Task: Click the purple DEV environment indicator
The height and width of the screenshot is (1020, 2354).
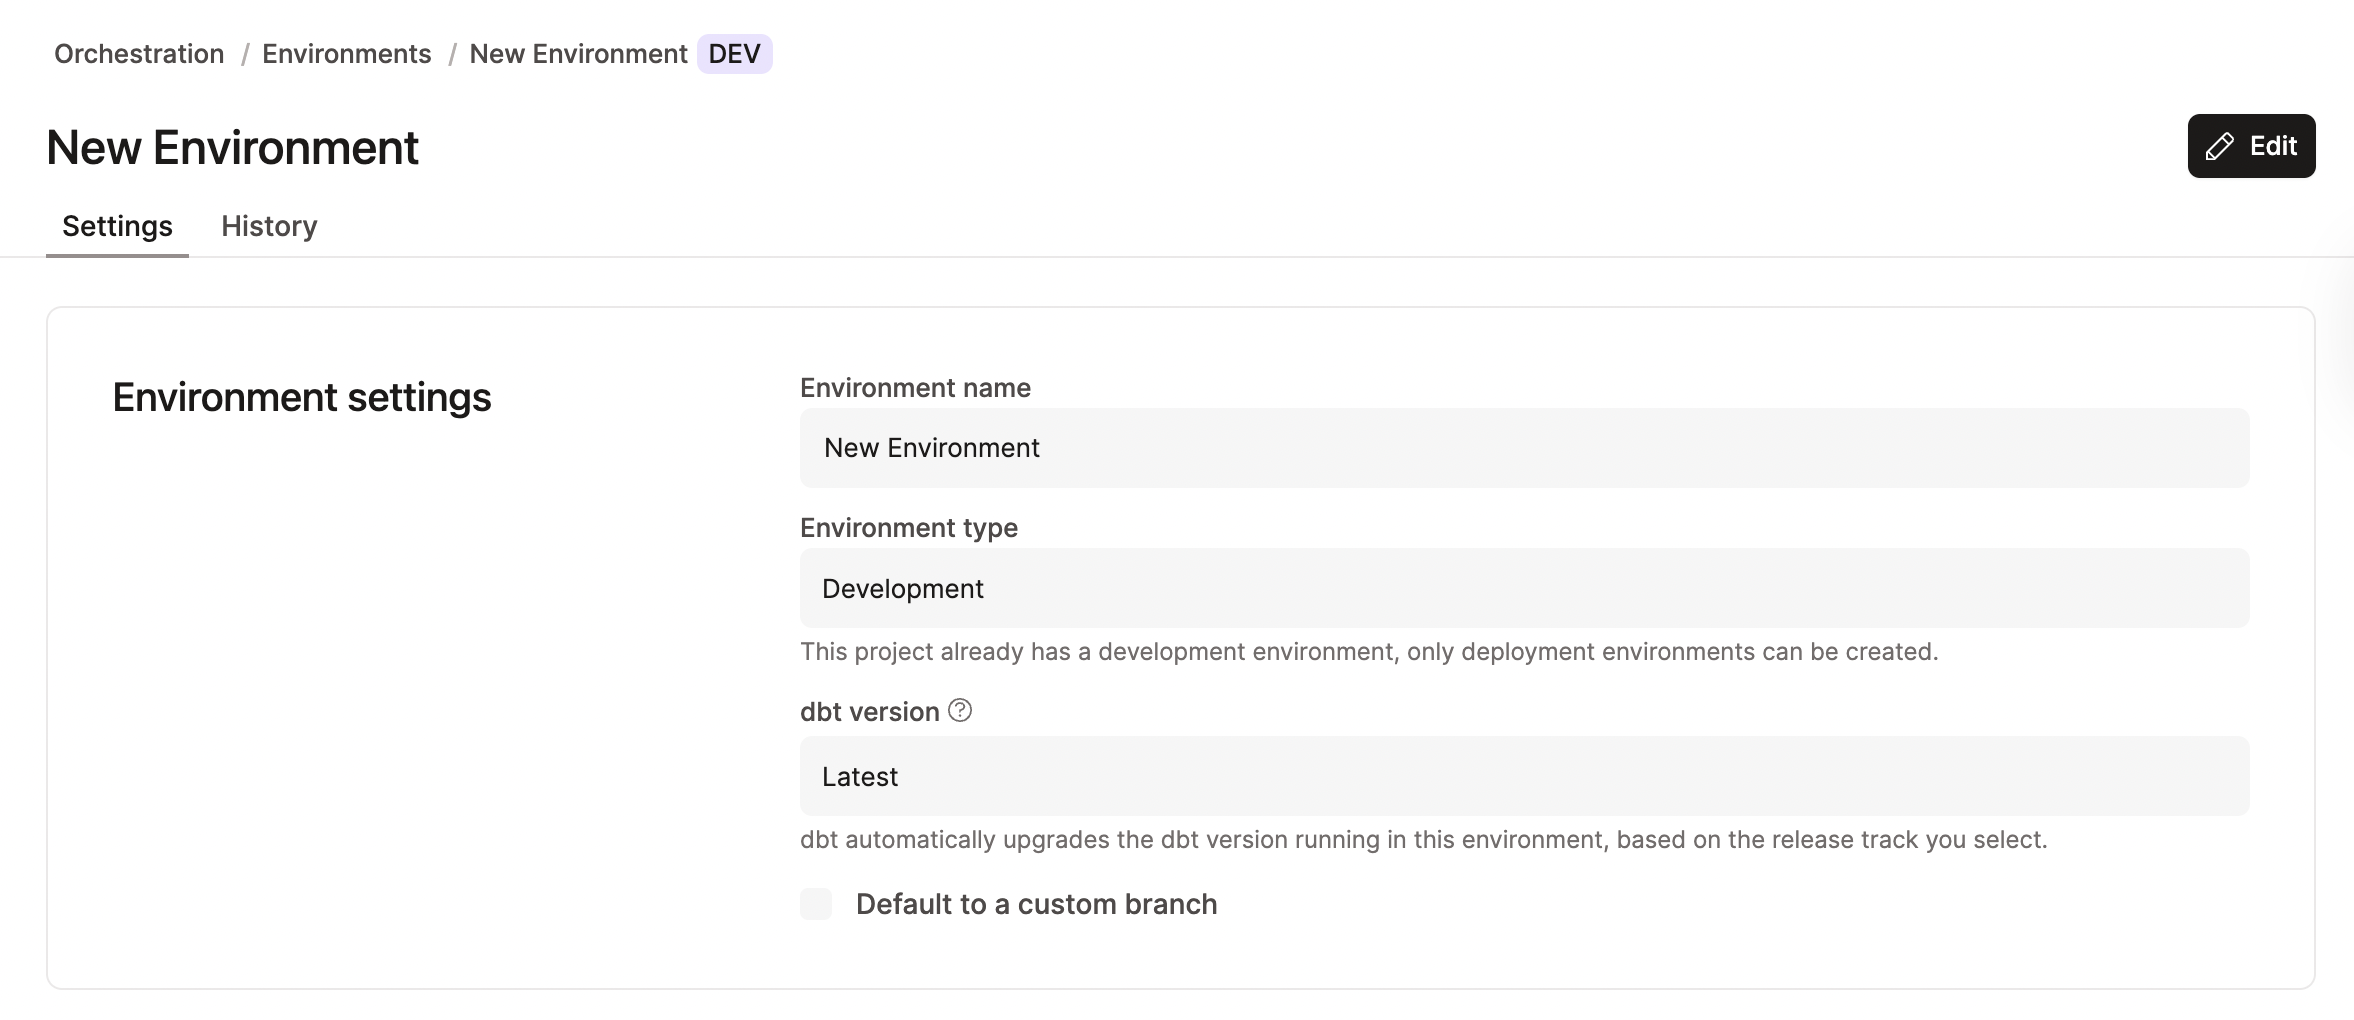Action: pyautogui.click(x=735, y=53)
